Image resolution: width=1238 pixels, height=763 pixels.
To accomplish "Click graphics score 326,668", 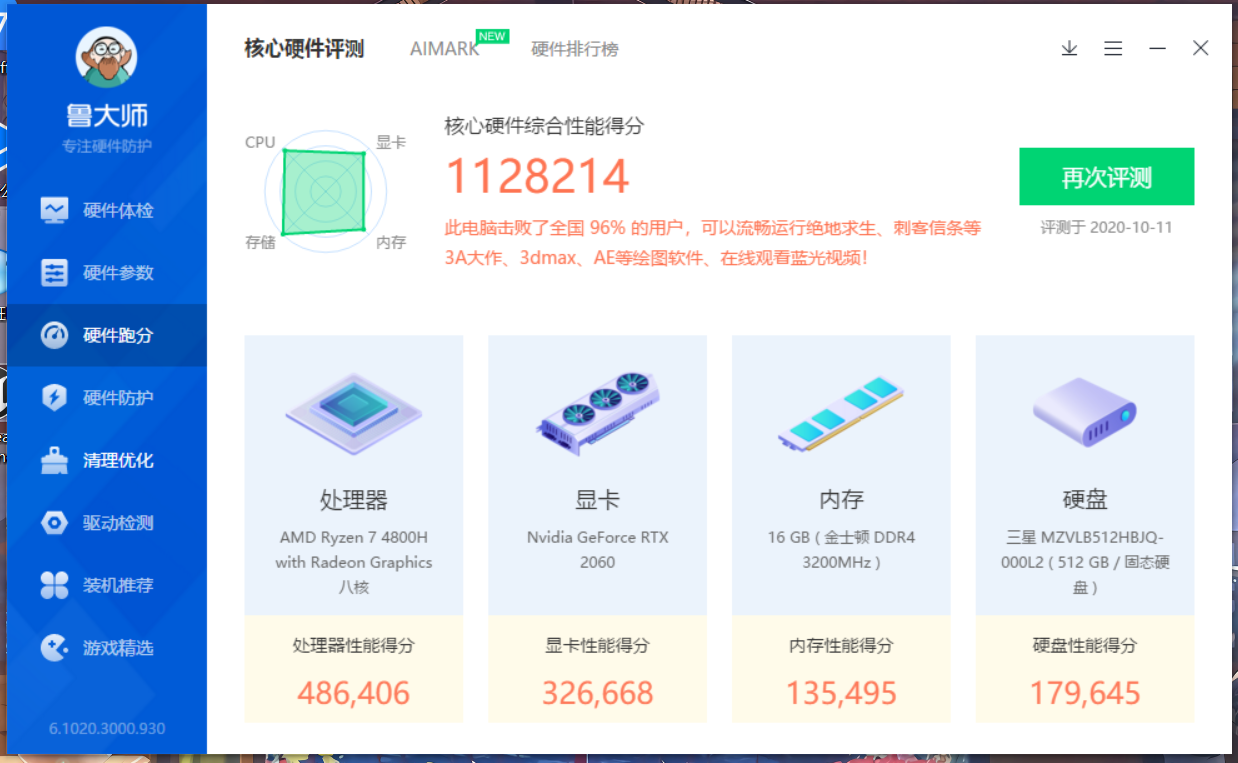I will point(598,693).
